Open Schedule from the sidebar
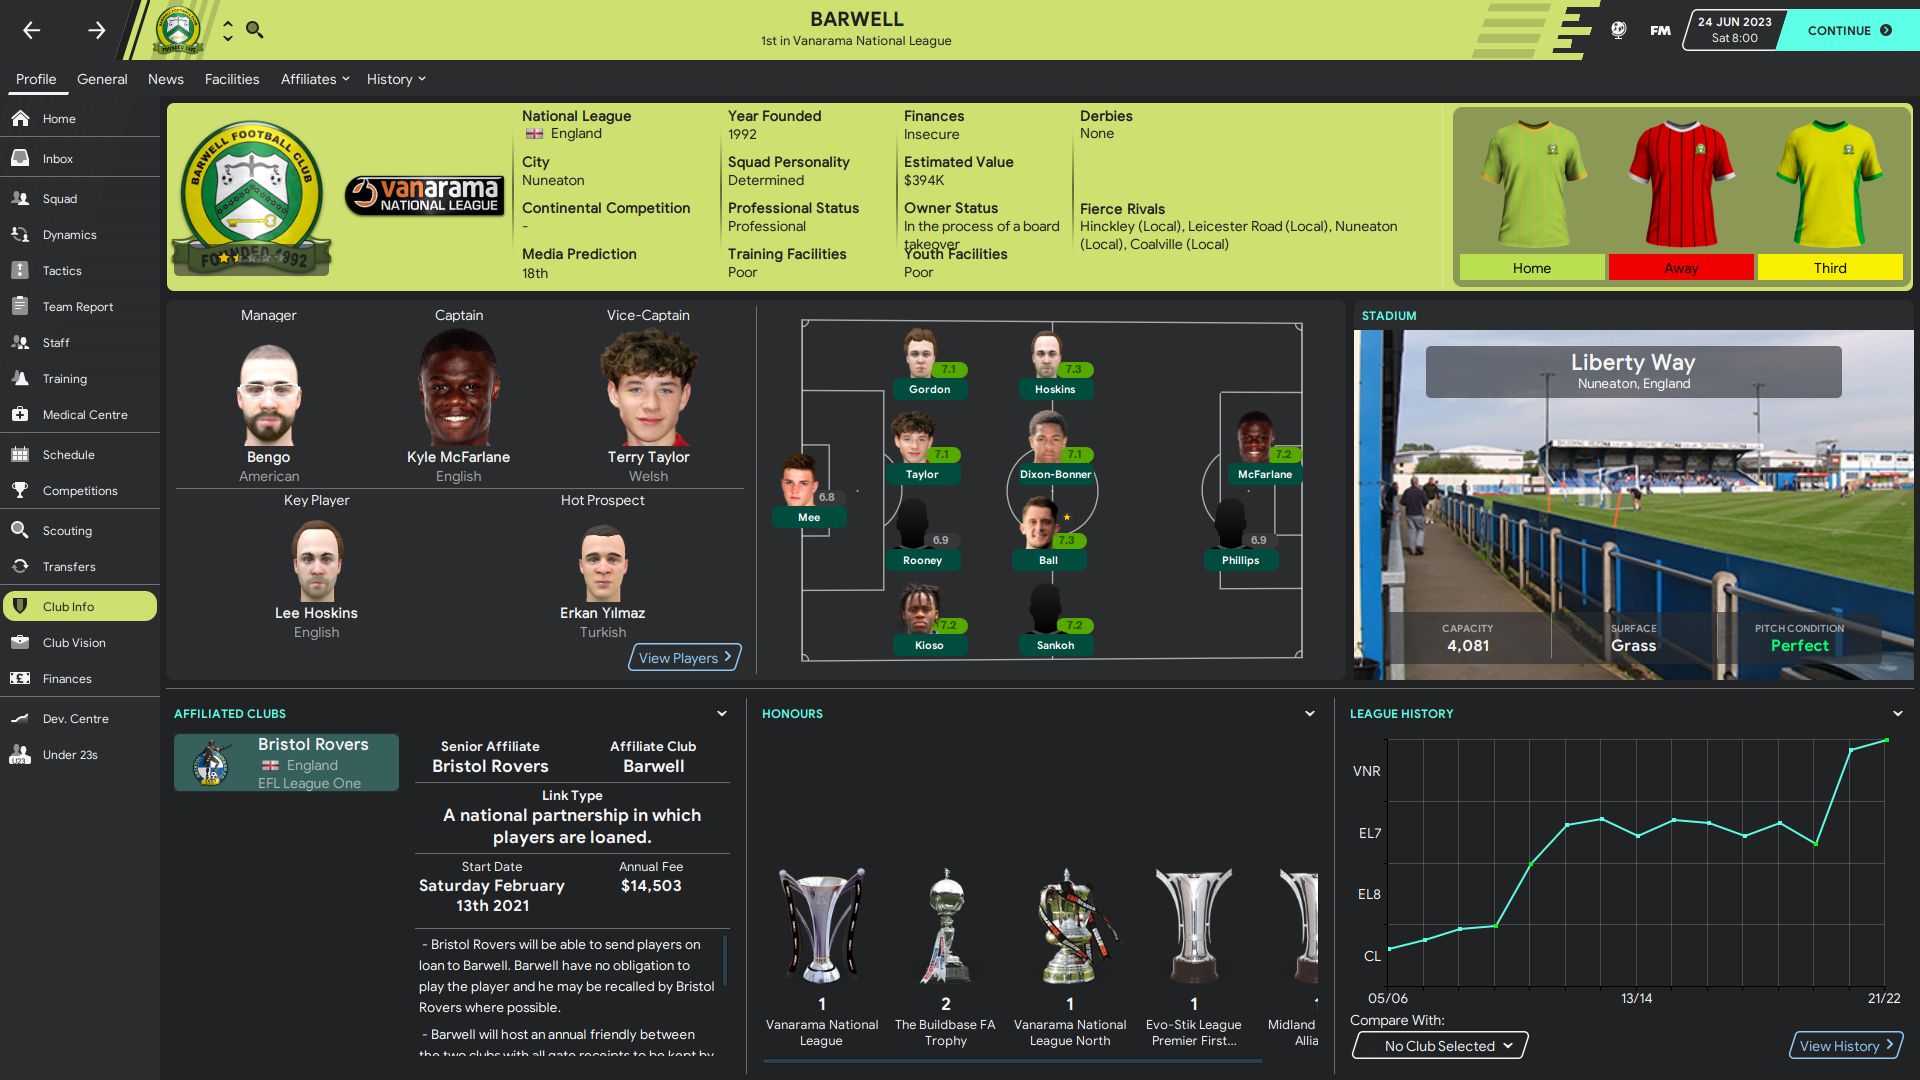This screenshot has width=1920, height=1080. pos(80,454)
